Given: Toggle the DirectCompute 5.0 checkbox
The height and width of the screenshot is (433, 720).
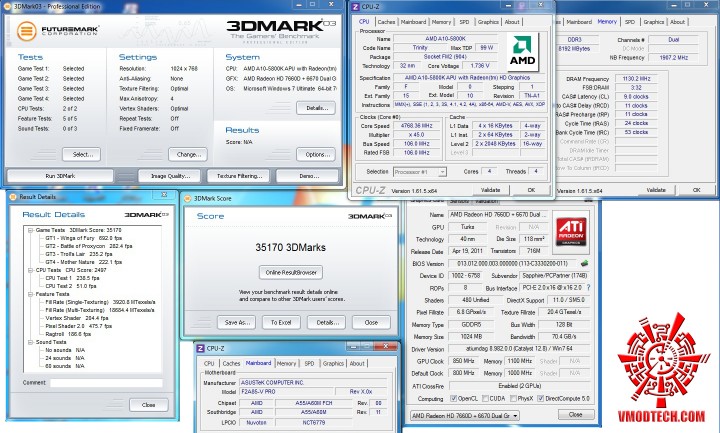Looking at the screenshot, I should coord(540,399).
